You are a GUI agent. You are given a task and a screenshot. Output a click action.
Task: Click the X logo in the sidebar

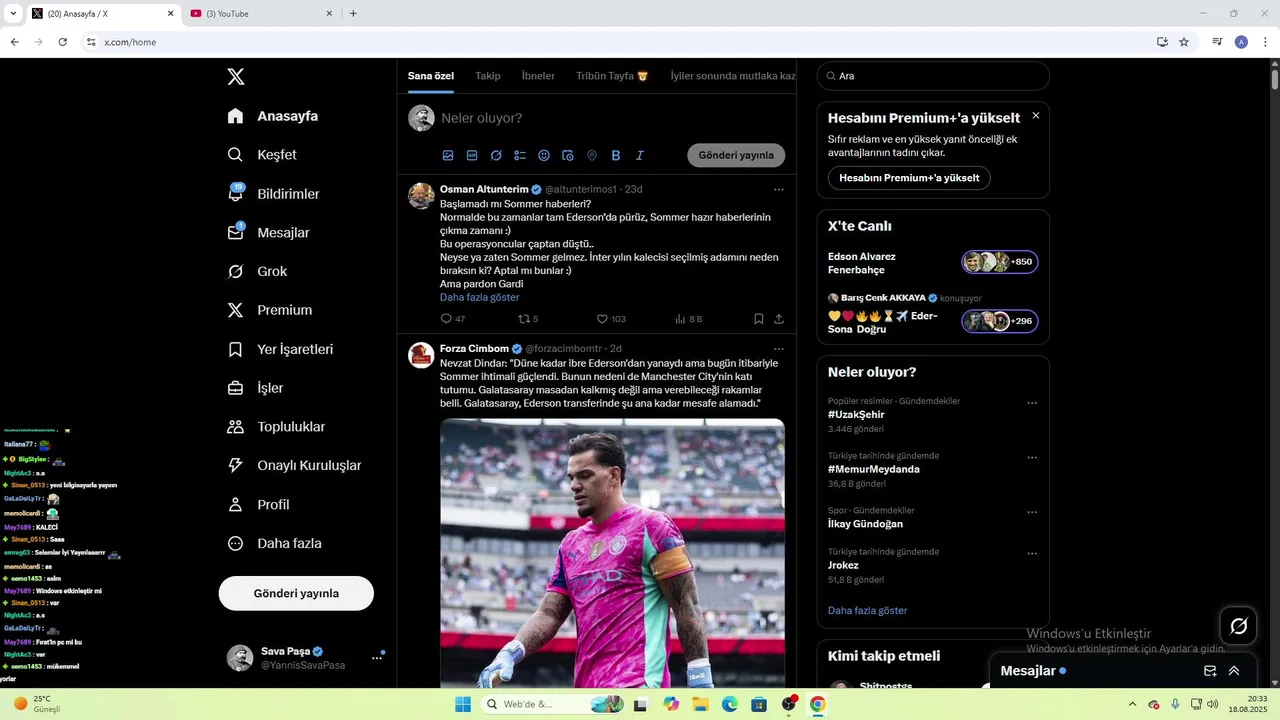point(236,77)
